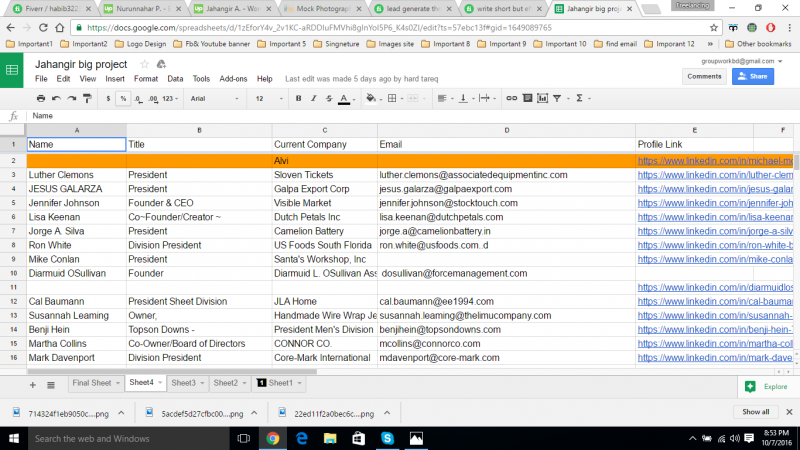Open fill color picker
Screen dimensions: 800x450
pyautogui.click(x=371, y=98)
